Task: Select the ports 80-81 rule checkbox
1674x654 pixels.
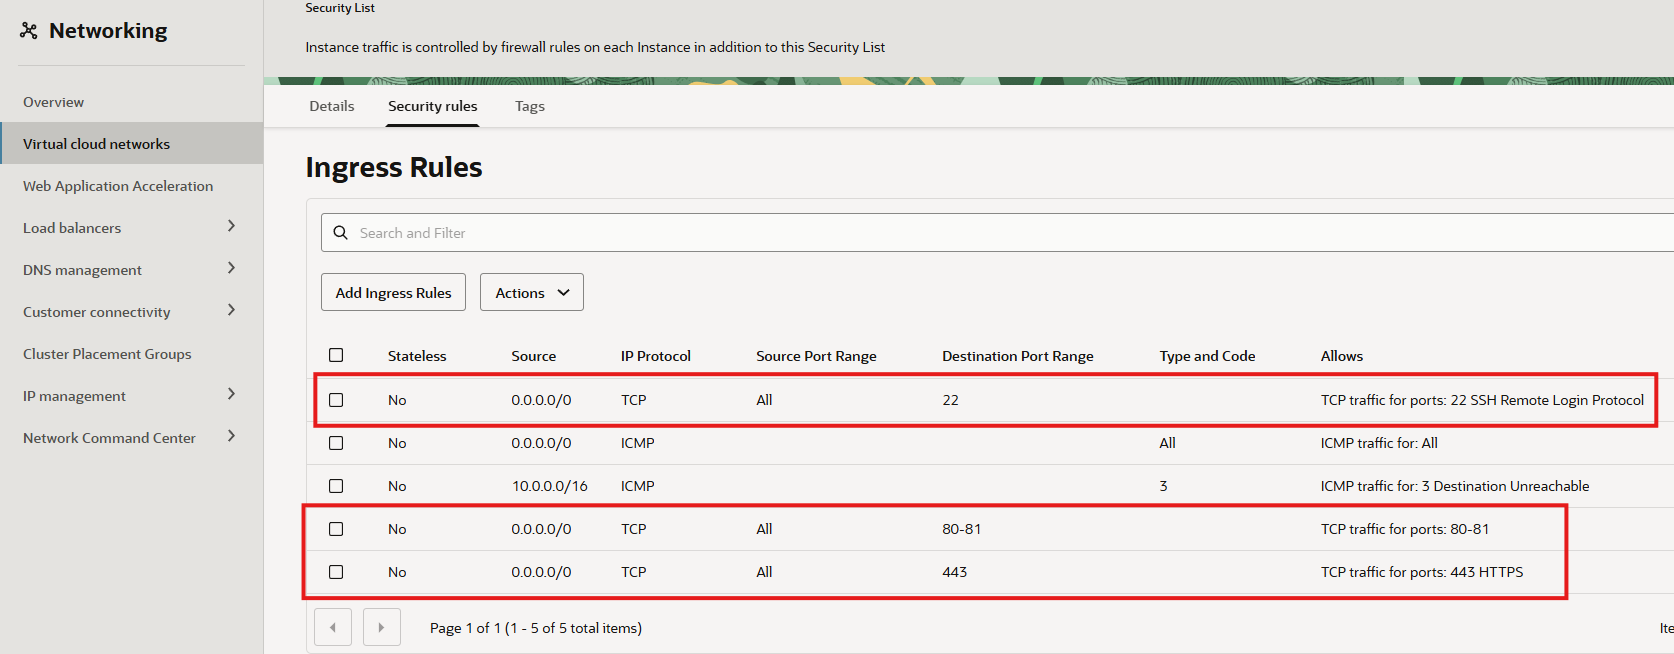Action: (336, 529)
